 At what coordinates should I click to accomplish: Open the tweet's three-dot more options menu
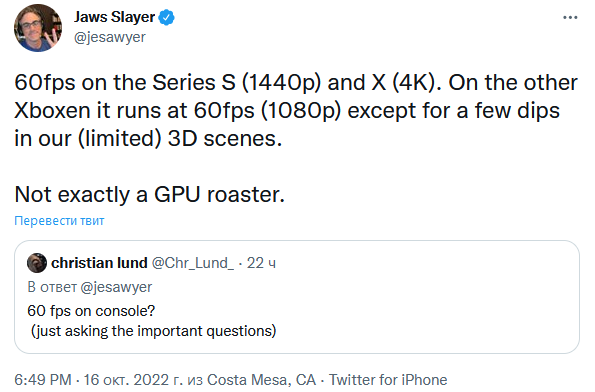[x=570, y=17]
